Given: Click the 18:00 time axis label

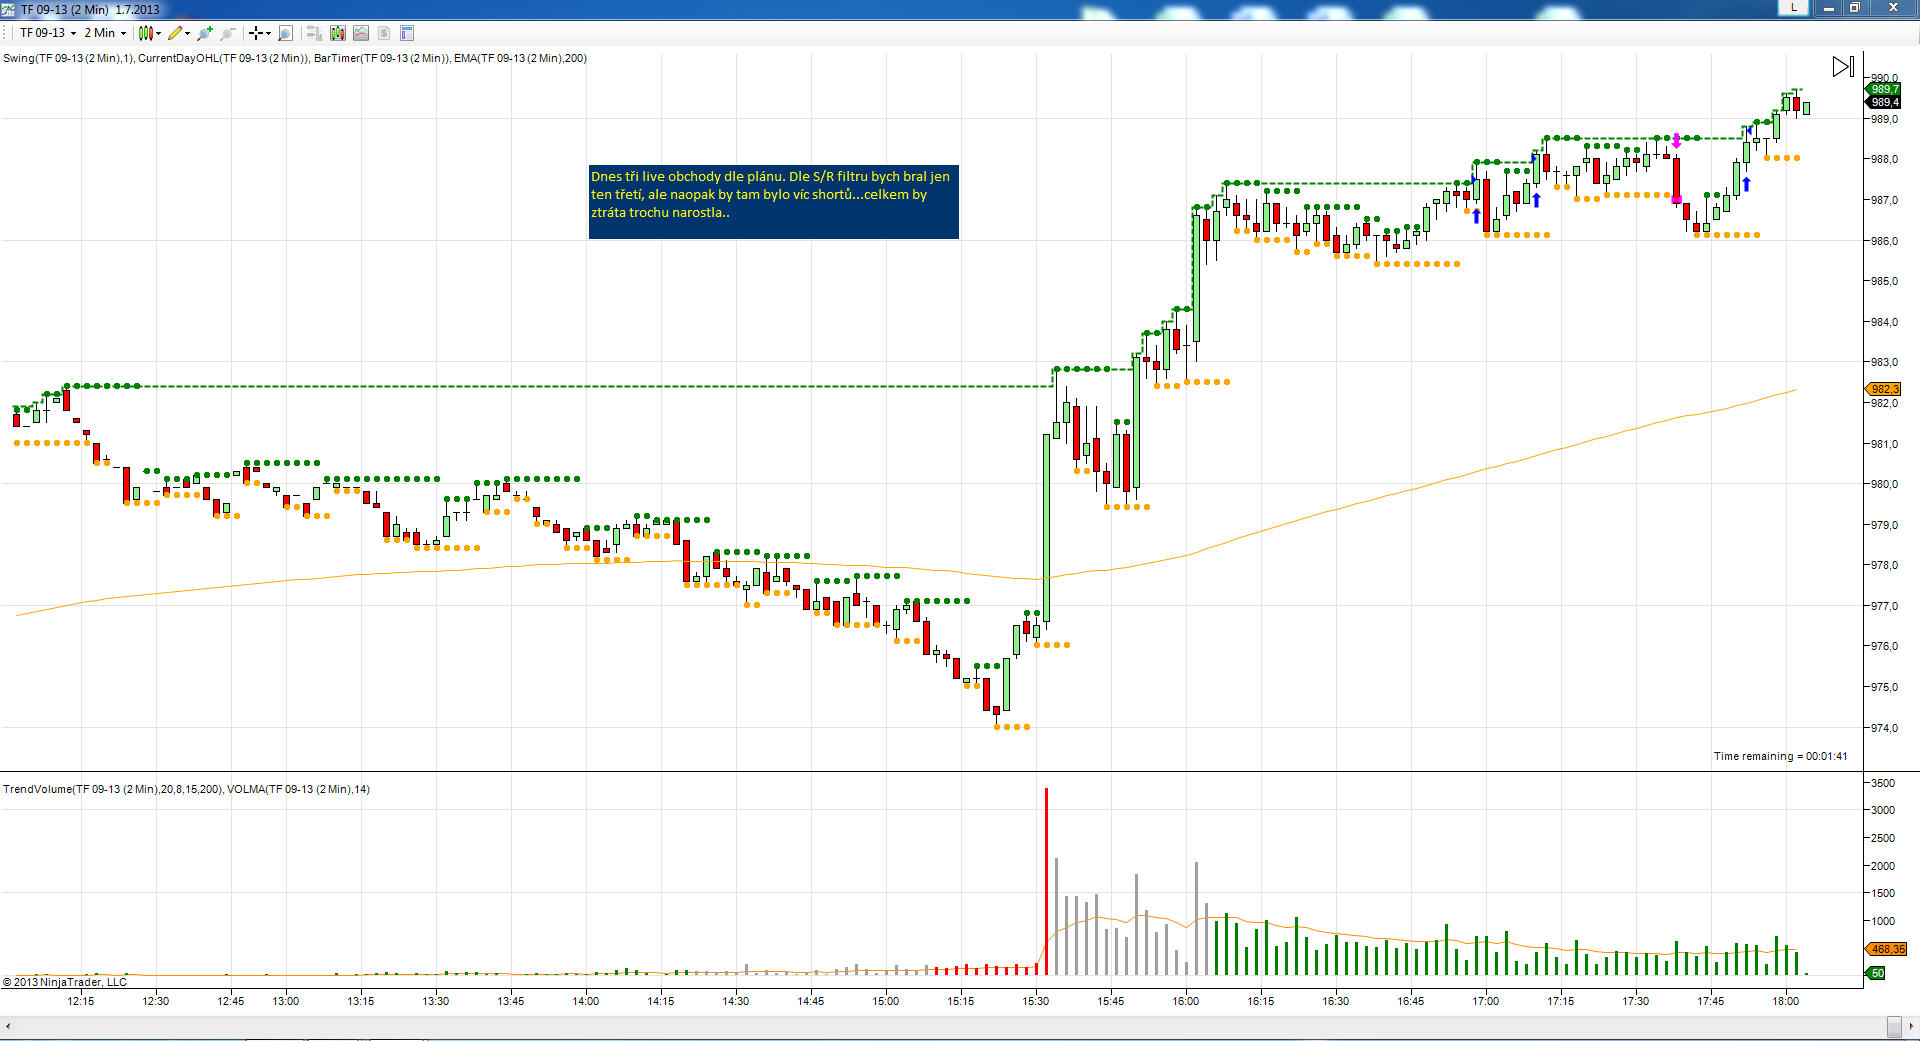Looking at the screenshot, I should [x=1785, y=1001].
